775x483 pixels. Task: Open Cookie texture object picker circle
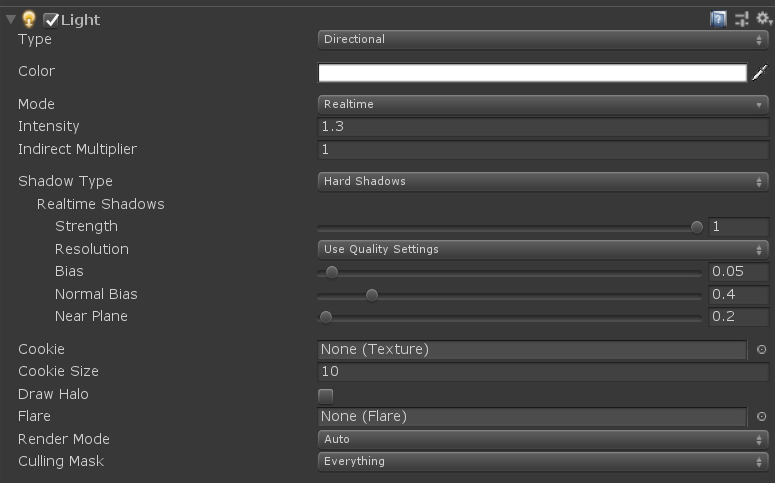(761, 350)
